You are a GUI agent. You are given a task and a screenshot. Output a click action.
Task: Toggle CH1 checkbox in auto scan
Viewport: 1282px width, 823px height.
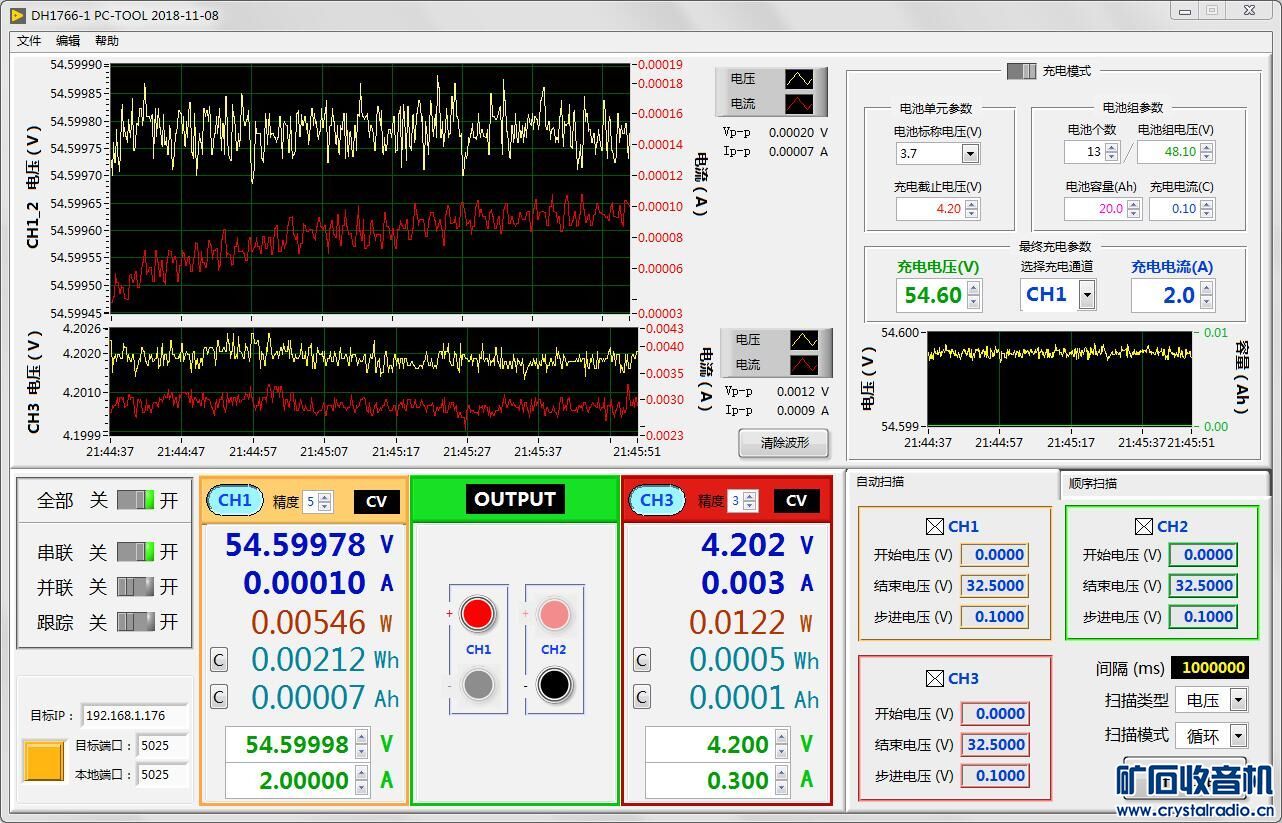[935, 526]
